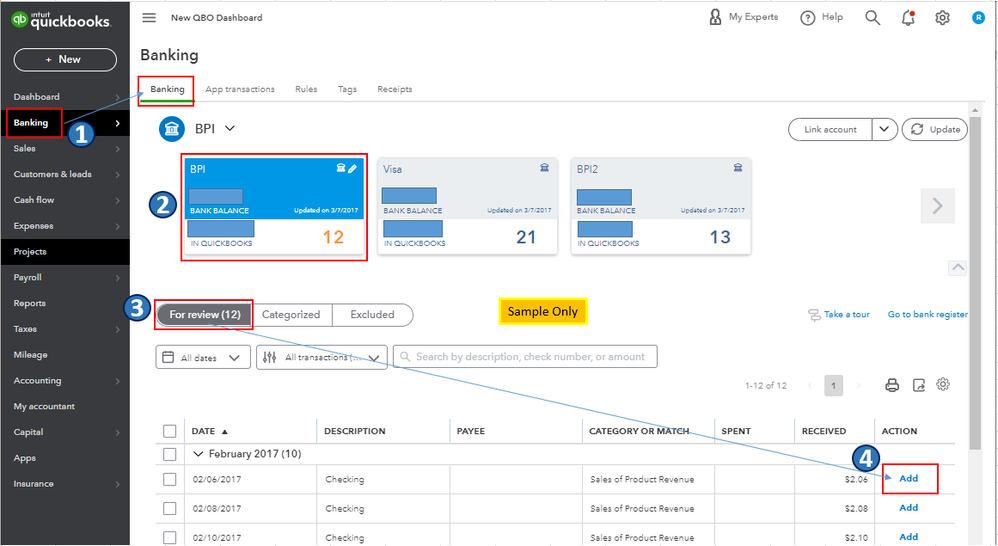Click the scrollbar up arrow
The width and height of the screenshot is (998, 546).
point(975,110)
